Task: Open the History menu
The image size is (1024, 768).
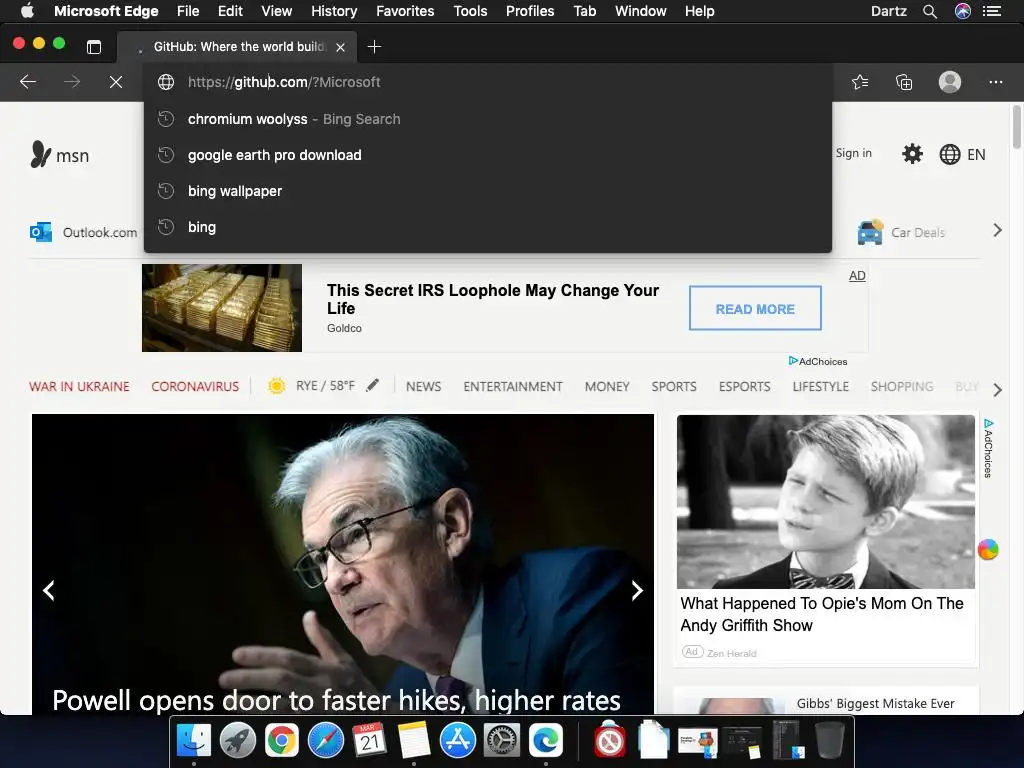Action: (334, 11)
